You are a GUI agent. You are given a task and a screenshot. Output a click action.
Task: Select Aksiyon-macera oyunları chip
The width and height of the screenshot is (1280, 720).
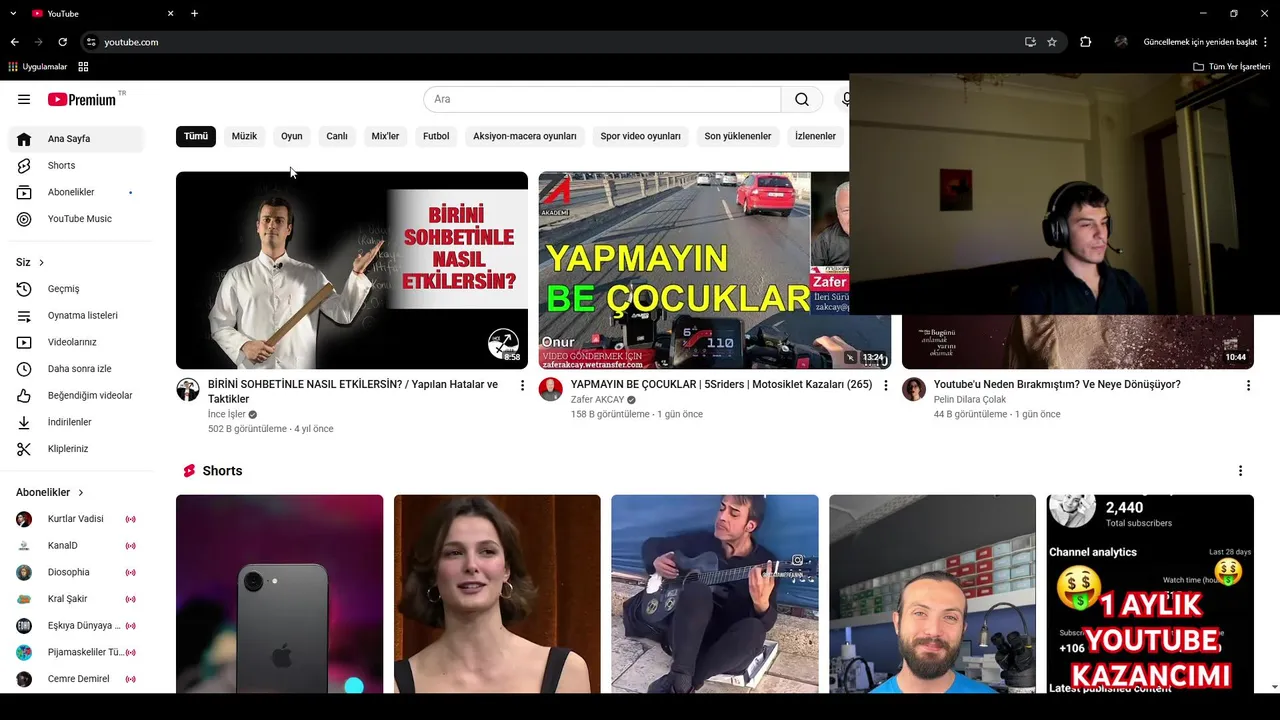point(525,136)
